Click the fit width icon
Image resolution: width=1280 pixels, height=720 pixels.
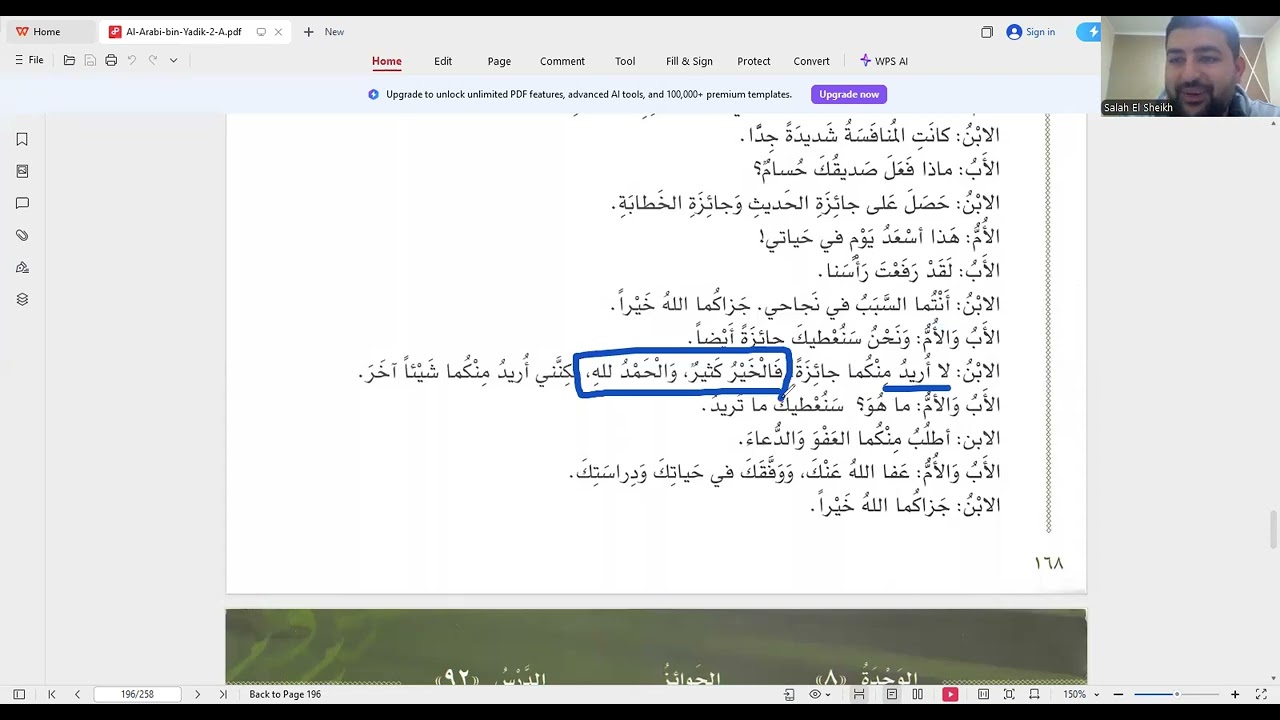point(1034,694)
